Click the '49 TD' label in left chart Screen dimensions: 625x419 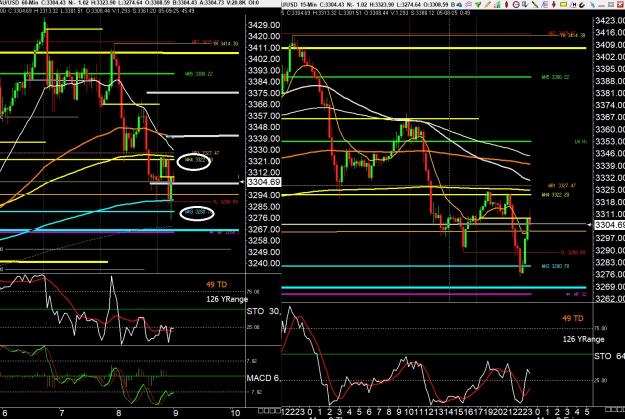216,285
